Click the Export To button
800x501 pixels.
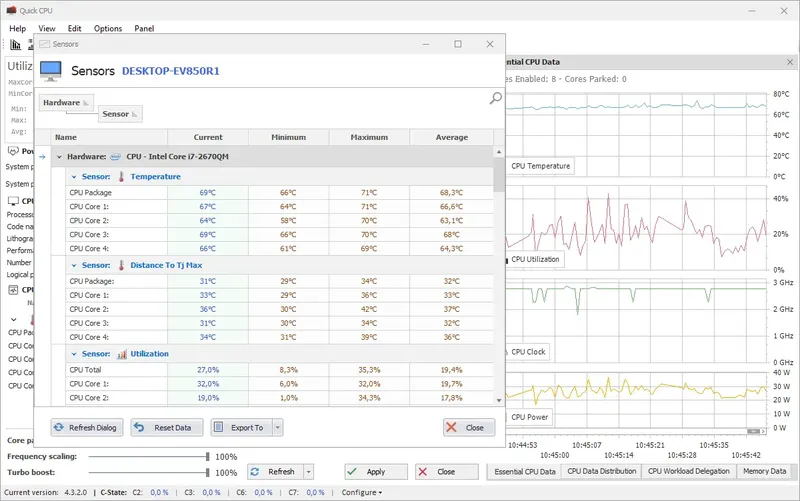pyautogui.click(x=242, y=428)
